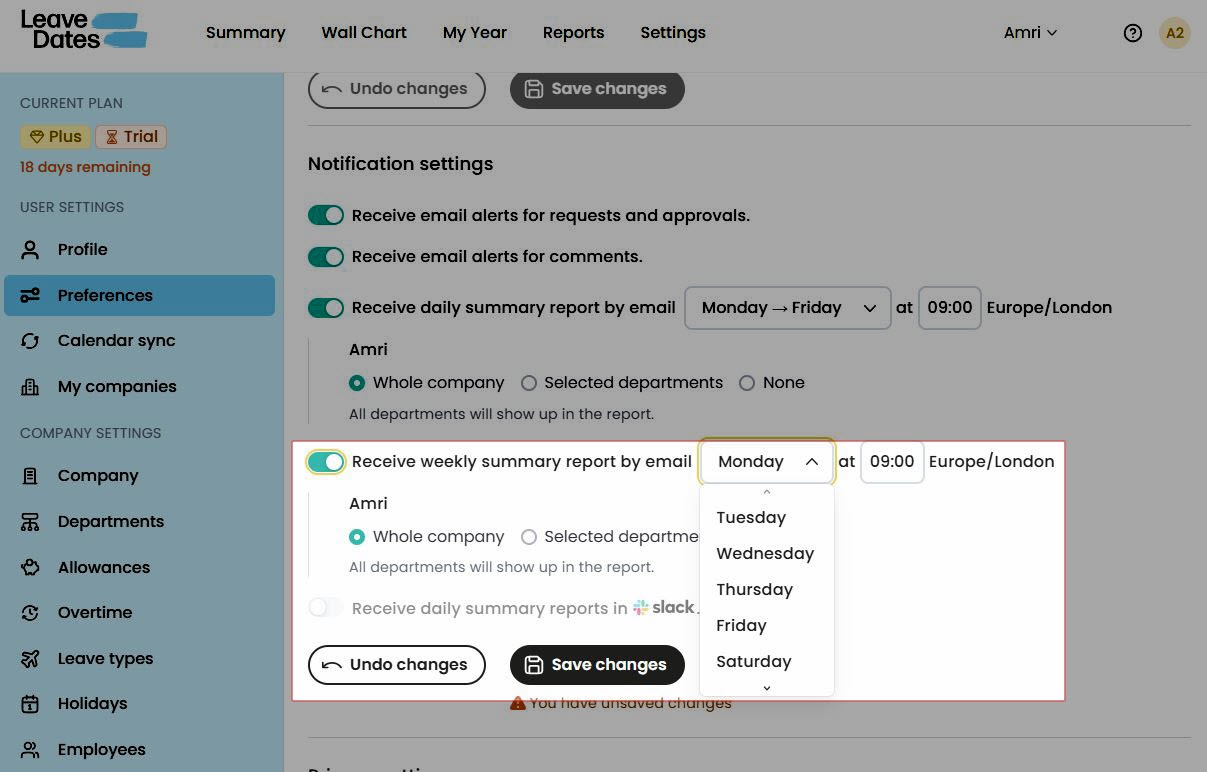Click the Leave Dates logo
This screenshot has height=772, width=1207.
83,31
